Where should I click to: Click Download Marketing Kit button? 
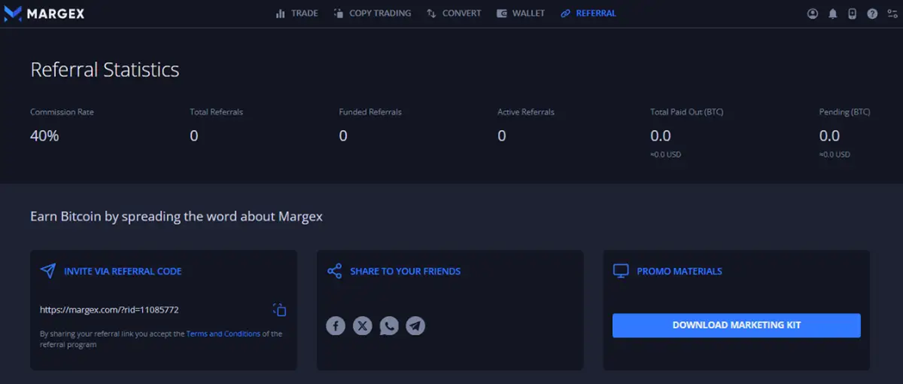737,325
